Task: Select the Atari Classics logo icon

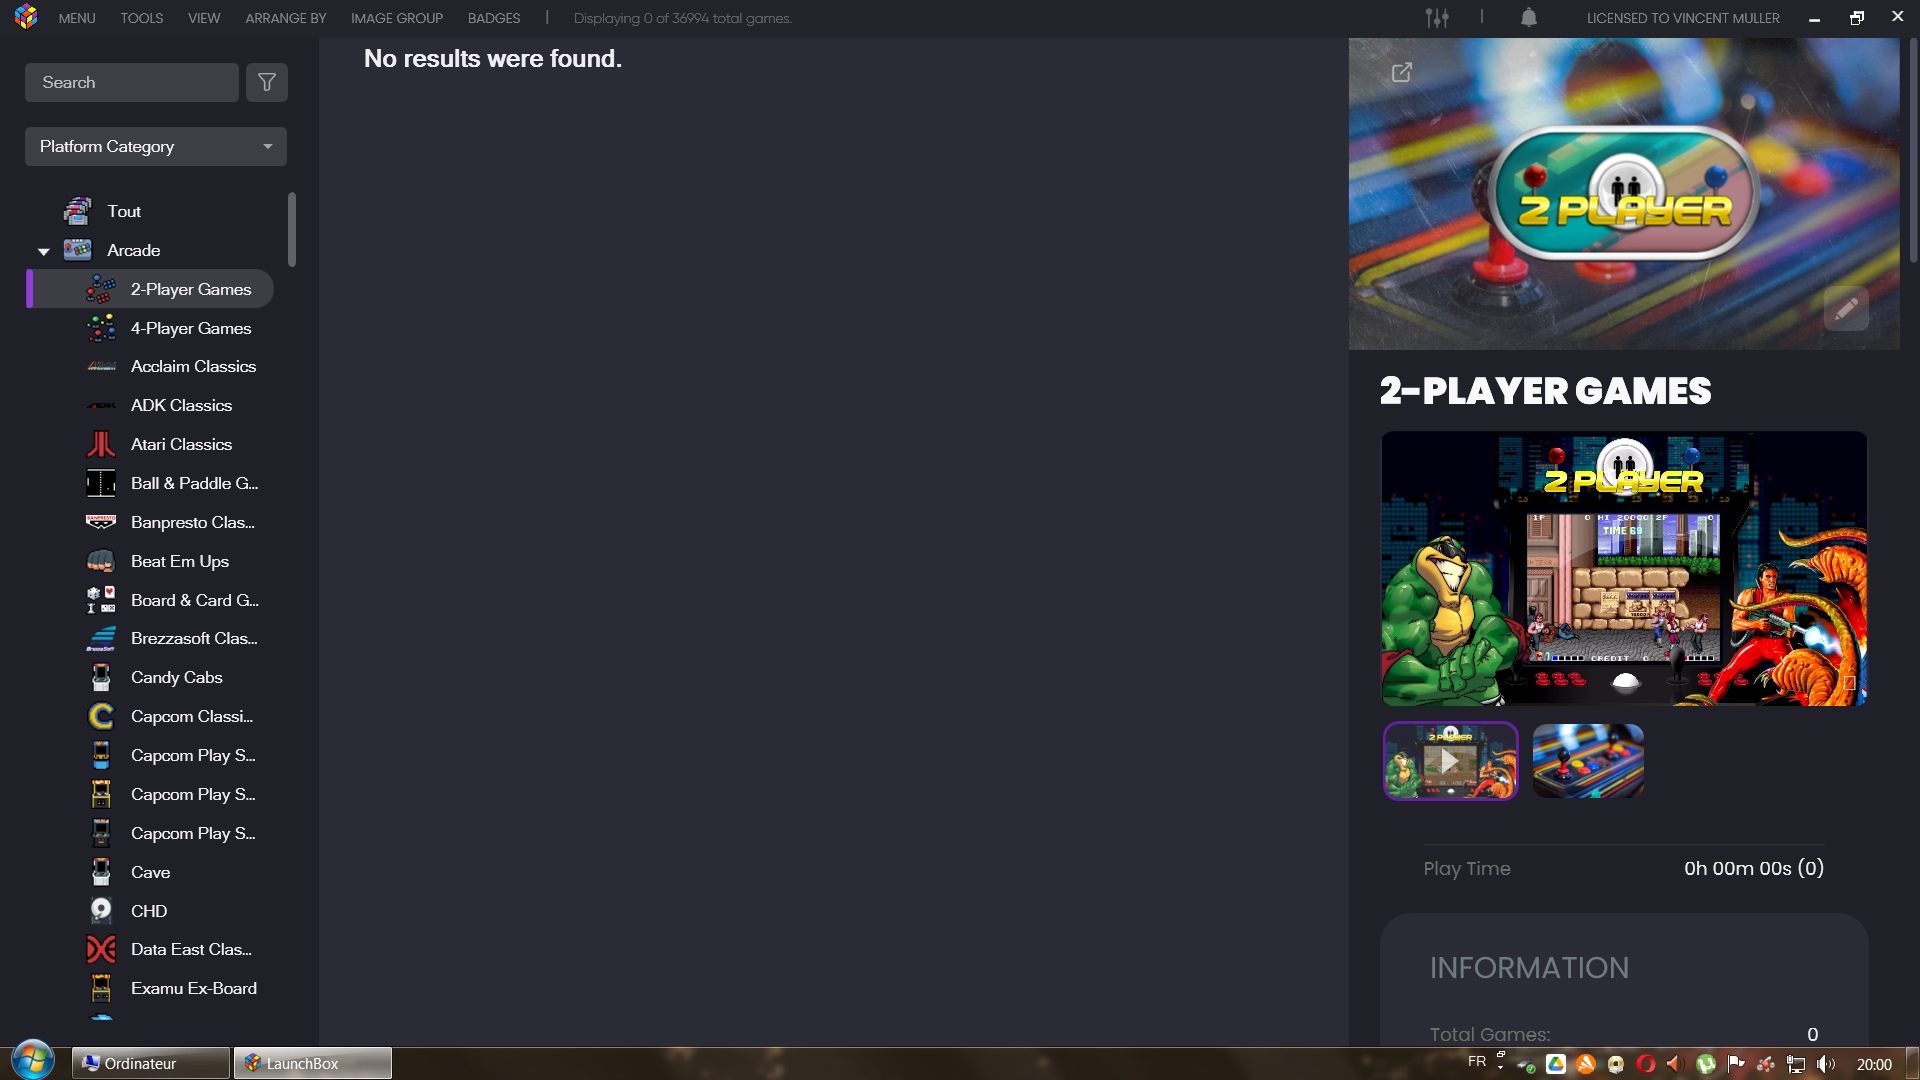Action: 101,444
